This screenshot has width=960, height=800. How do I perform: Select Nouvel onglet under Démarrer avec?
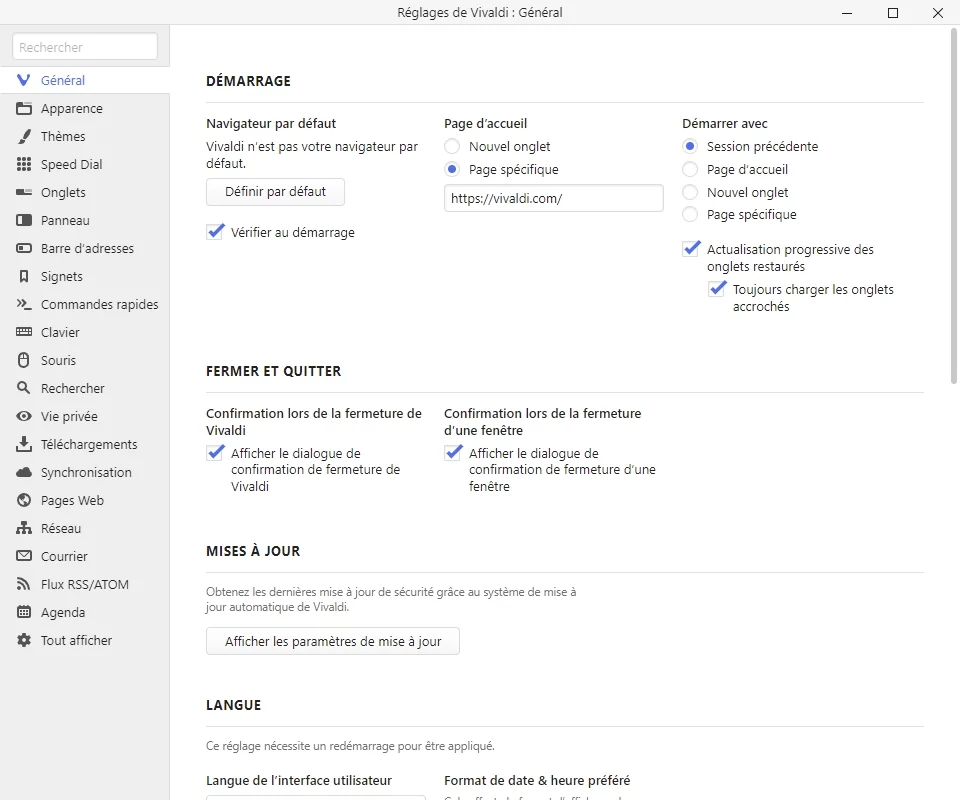(x=690, y=192)
